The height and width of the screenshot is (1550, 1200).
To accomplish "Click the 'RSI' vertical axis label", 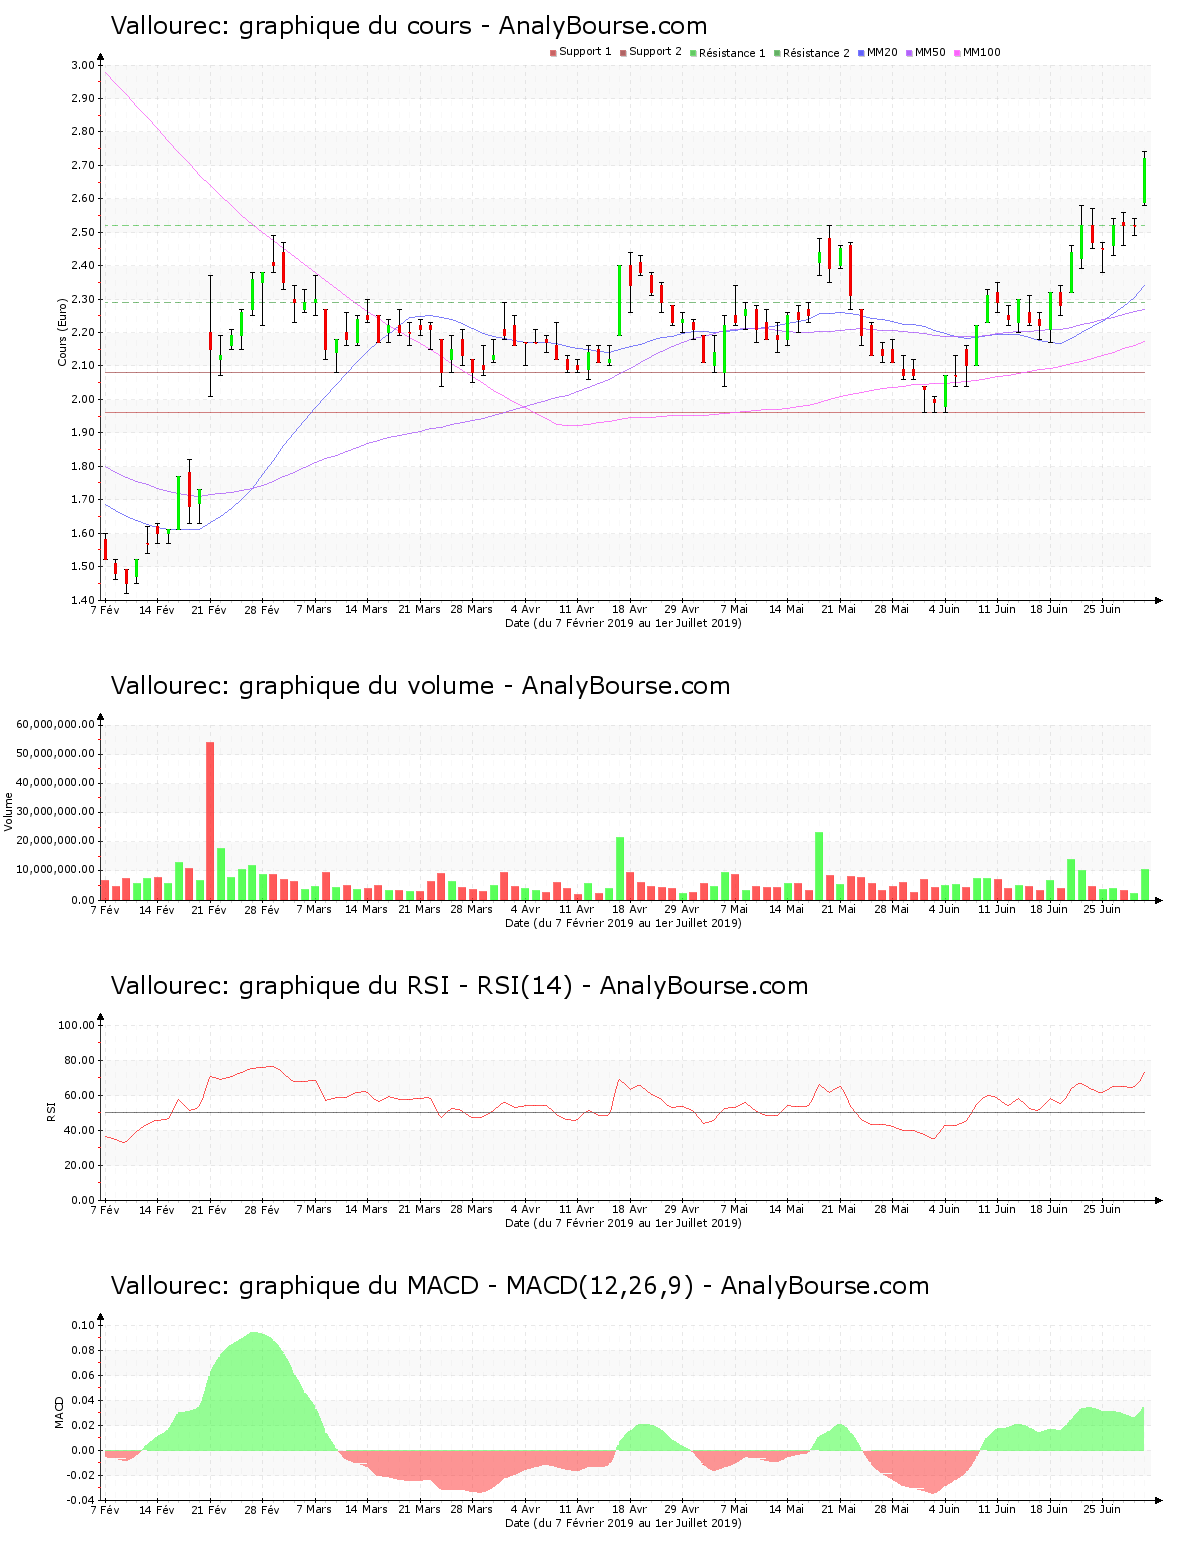I will [x=51, y=1111].
